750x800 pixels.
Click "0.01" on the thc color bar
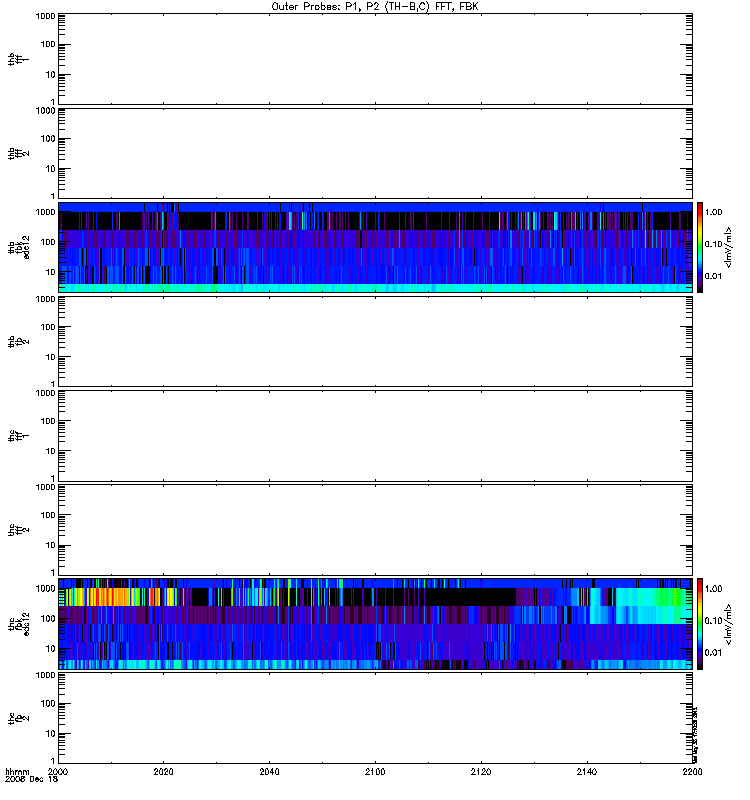713,653
